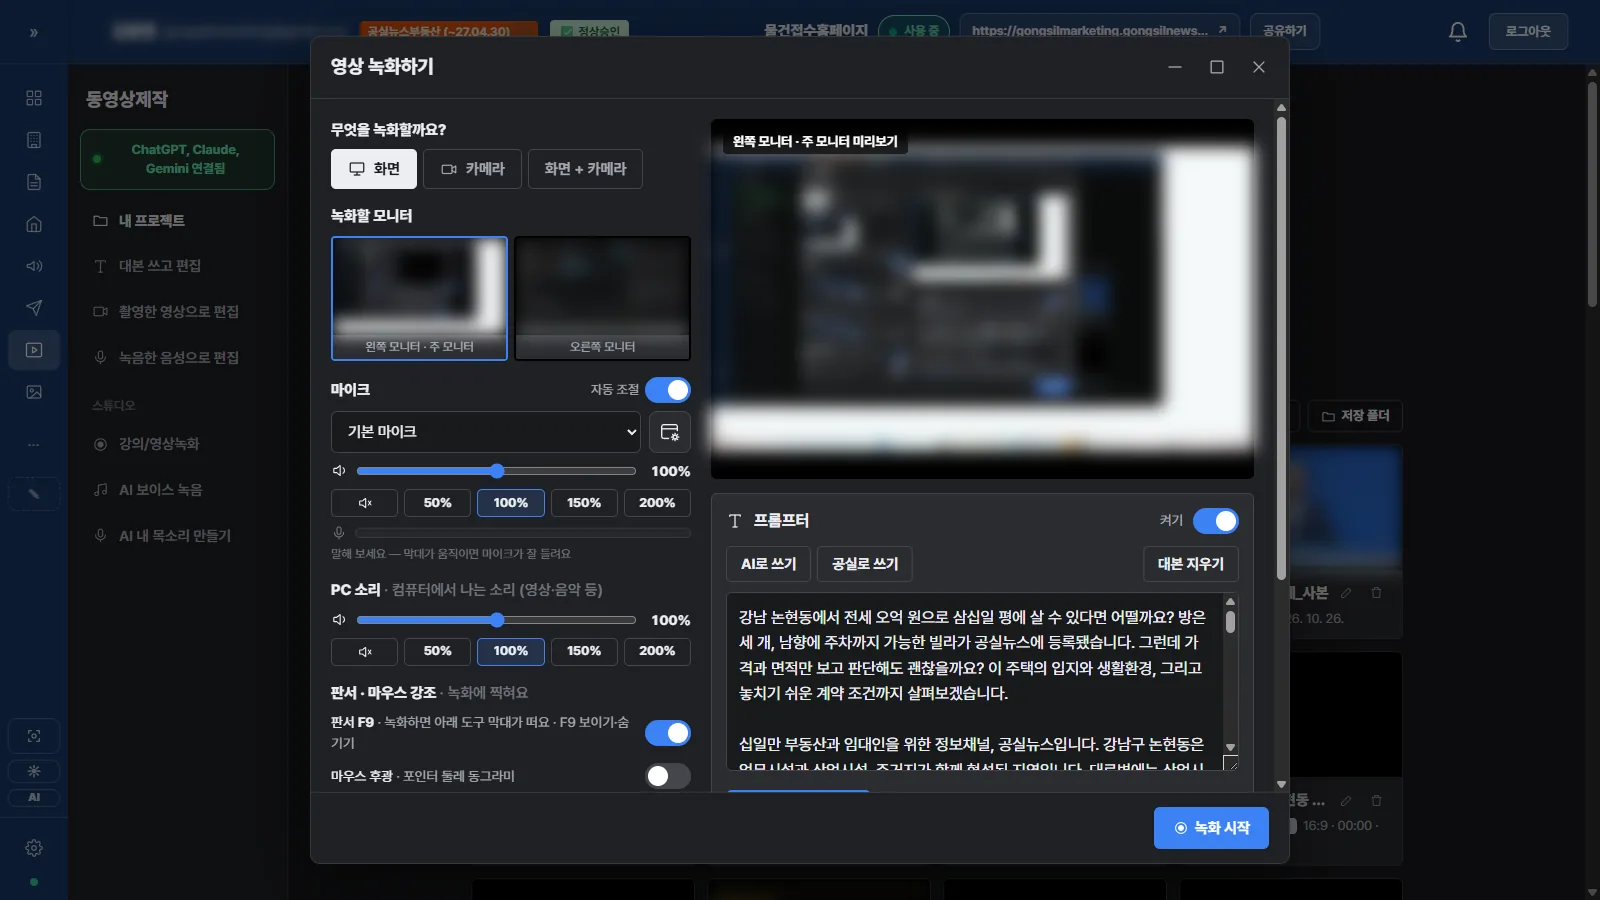The height and width of the screenshot is (900, 1600).
Task: Open the settings gear in the left rail
Action: (34, 848)
